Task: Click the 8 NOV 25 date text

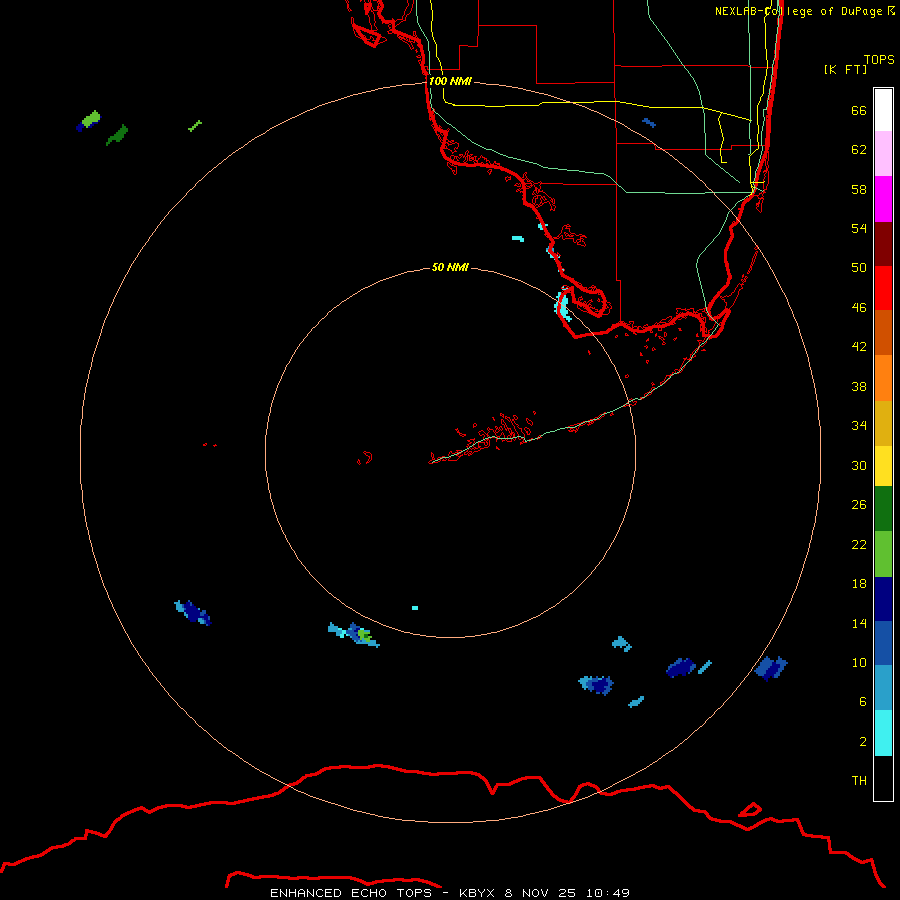Action: coord(540,893)
